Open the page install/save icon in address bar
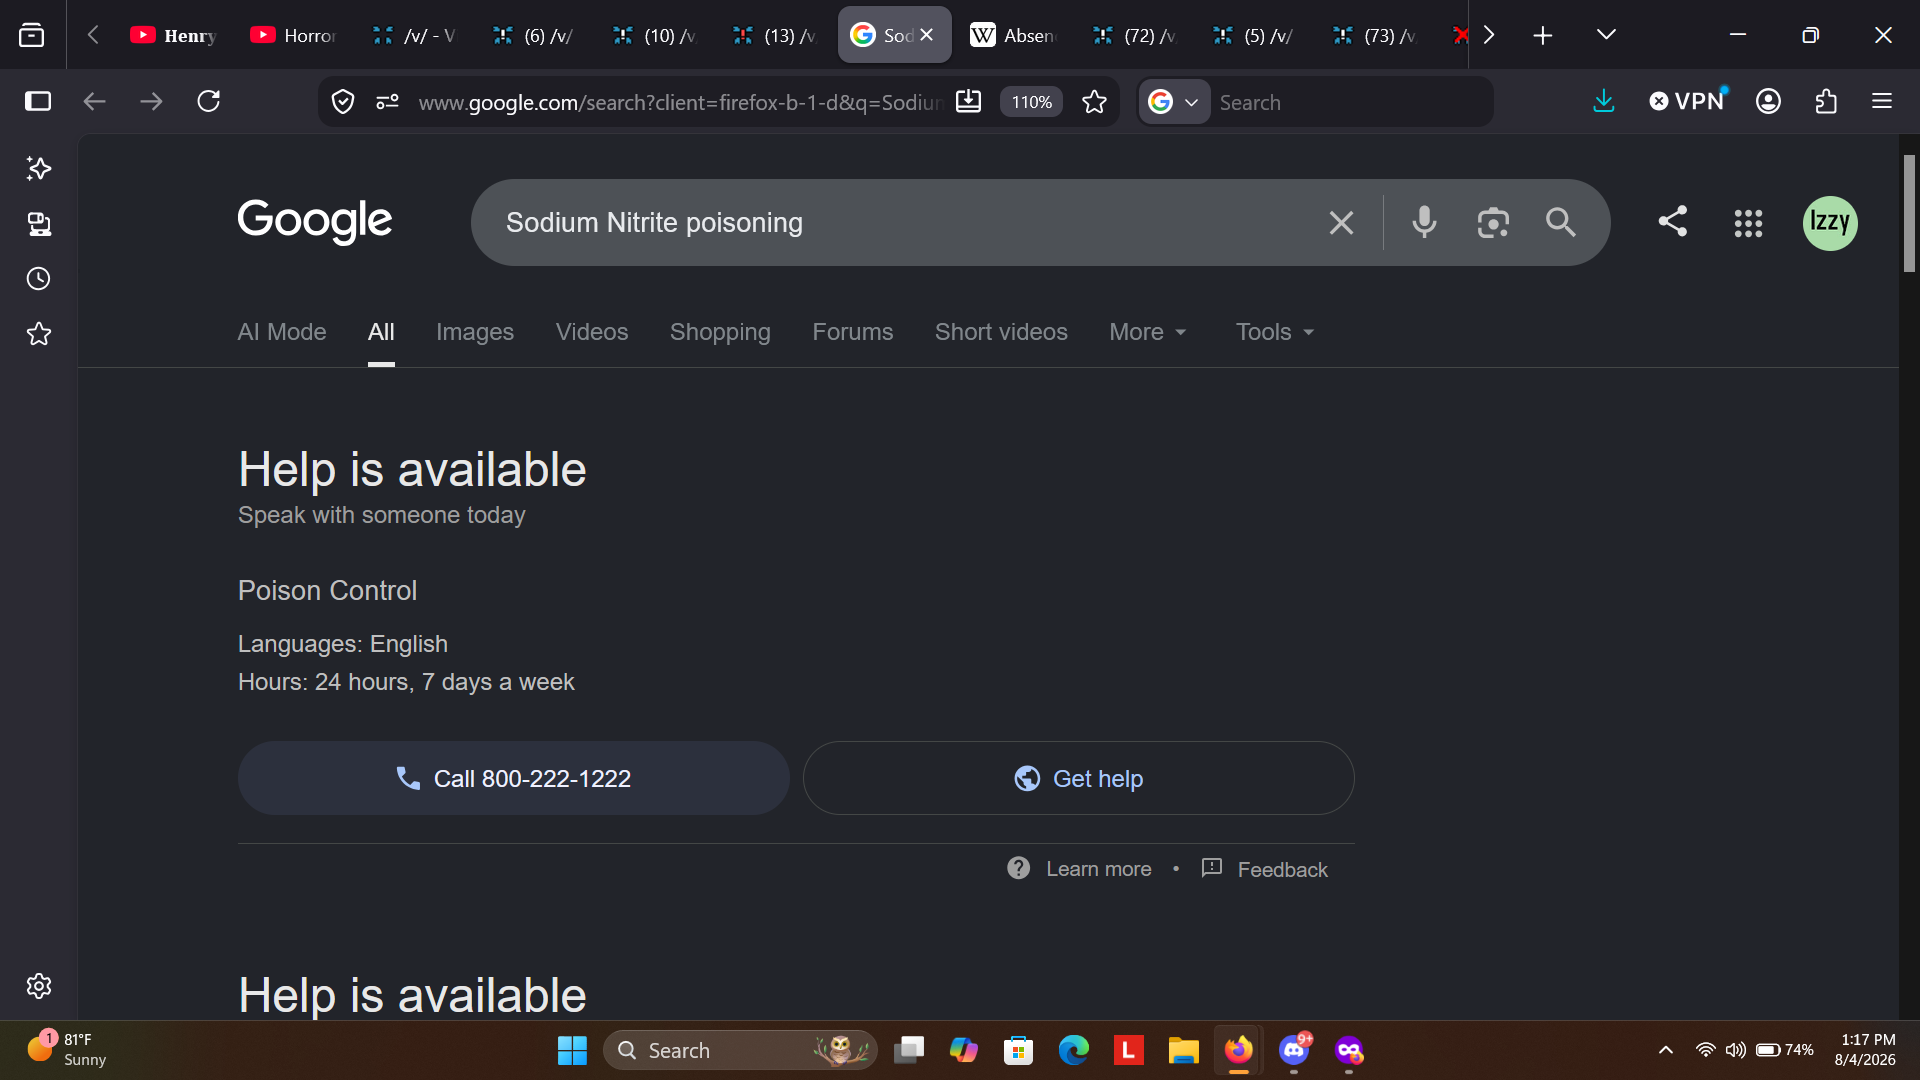Screen dimensions: 1920x1080 969,102
